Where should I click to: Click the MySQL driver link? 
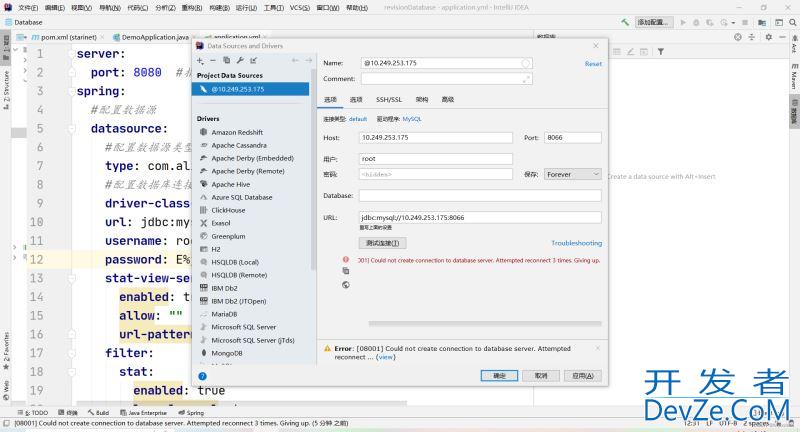coord(412,119)
